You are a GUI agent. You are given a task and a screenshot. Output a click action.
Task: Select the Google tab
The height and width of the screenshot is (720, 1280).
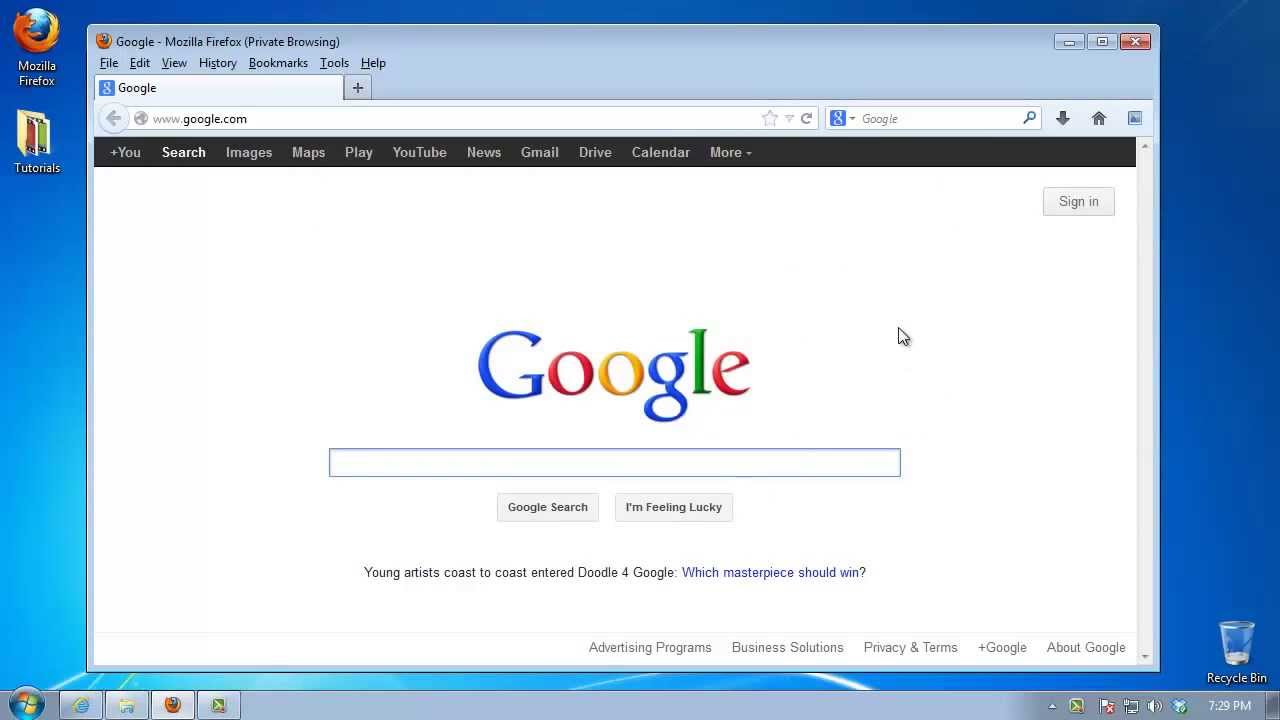[220, 88]
